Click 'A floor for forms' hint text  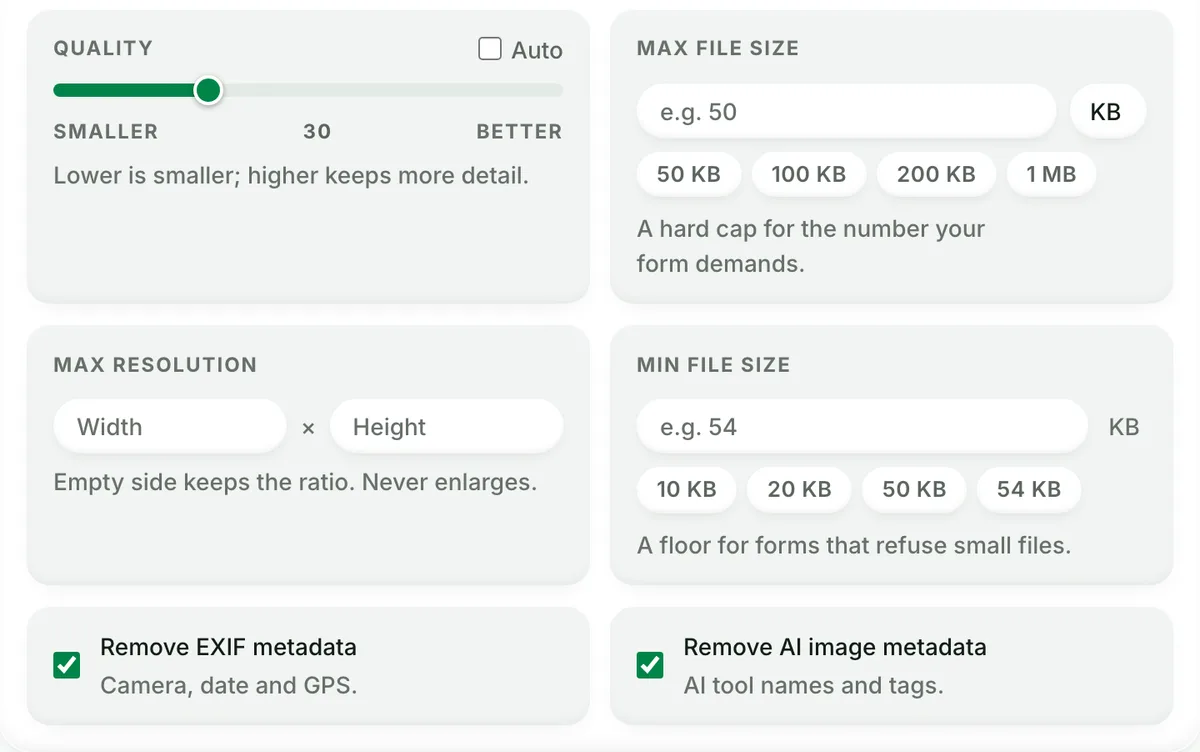pyautogui.click(x=854, y=546)
